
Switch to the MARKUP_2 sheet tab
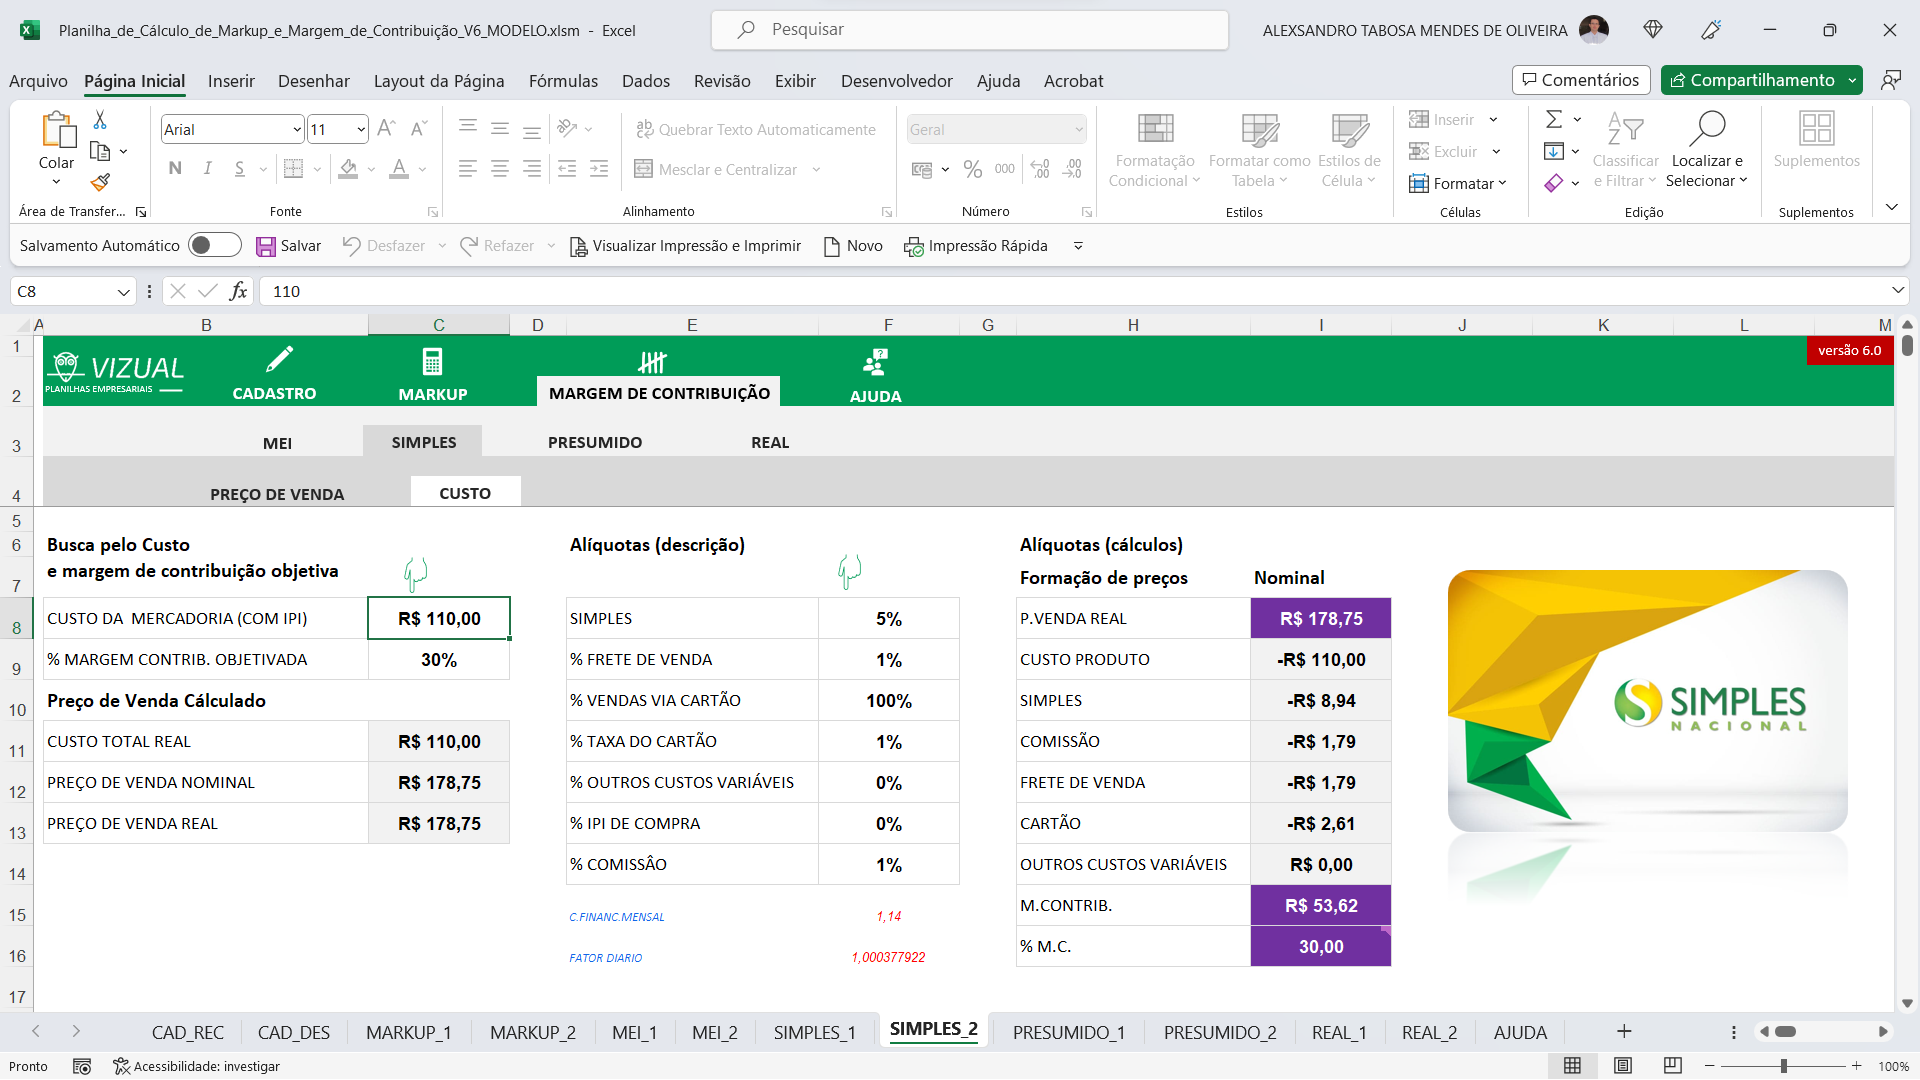(x=533, y=1032)
